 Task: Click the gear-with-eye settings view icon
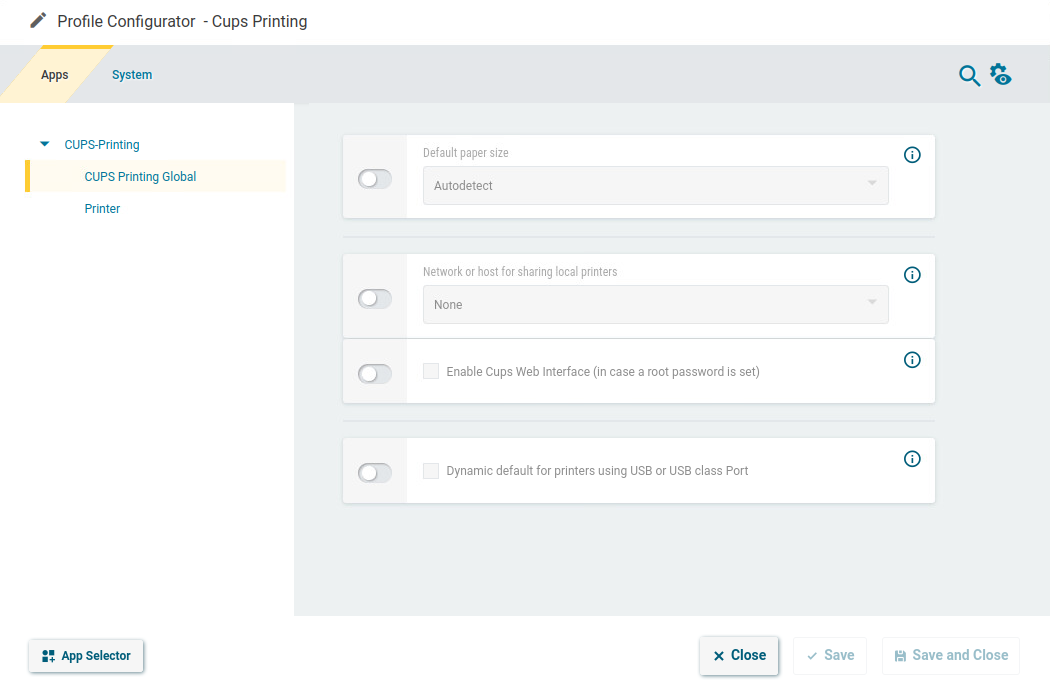(1001, 74)
